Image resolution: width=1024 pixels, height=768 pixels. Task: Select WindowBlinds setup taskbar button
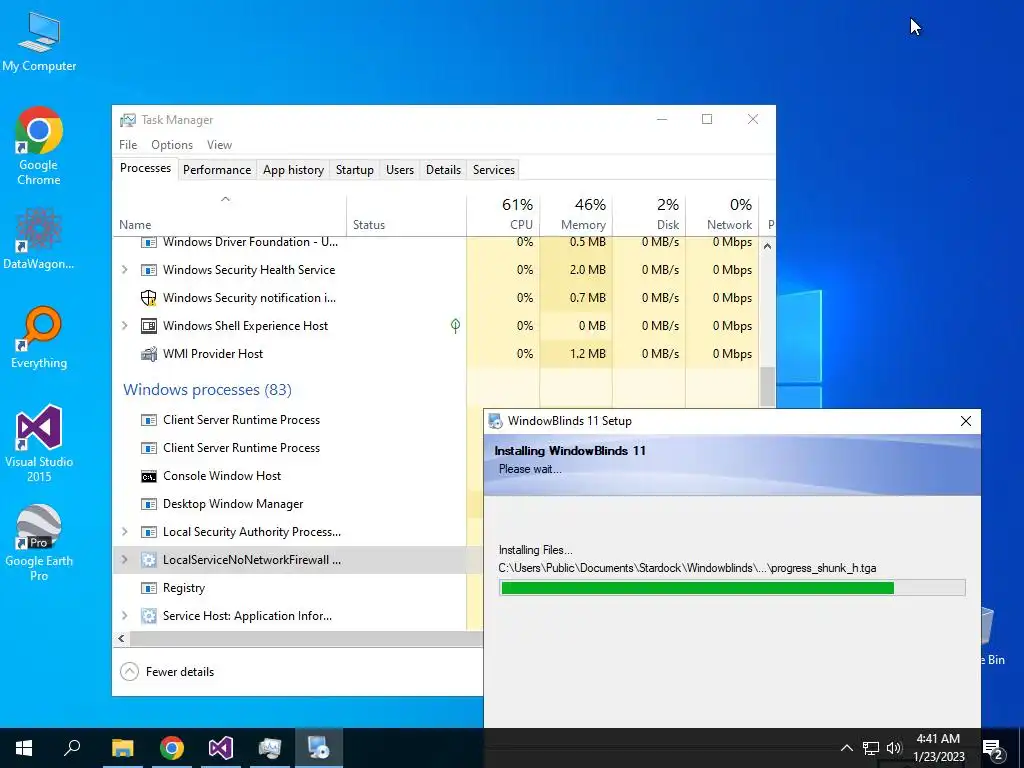coord(319,748)
